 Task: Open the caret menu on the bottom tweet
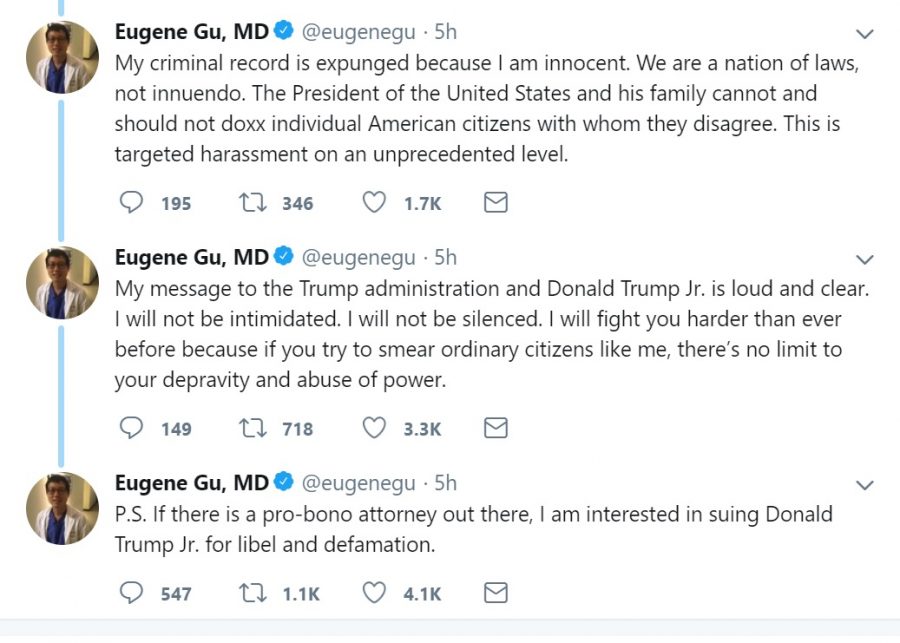pos(864,485)
